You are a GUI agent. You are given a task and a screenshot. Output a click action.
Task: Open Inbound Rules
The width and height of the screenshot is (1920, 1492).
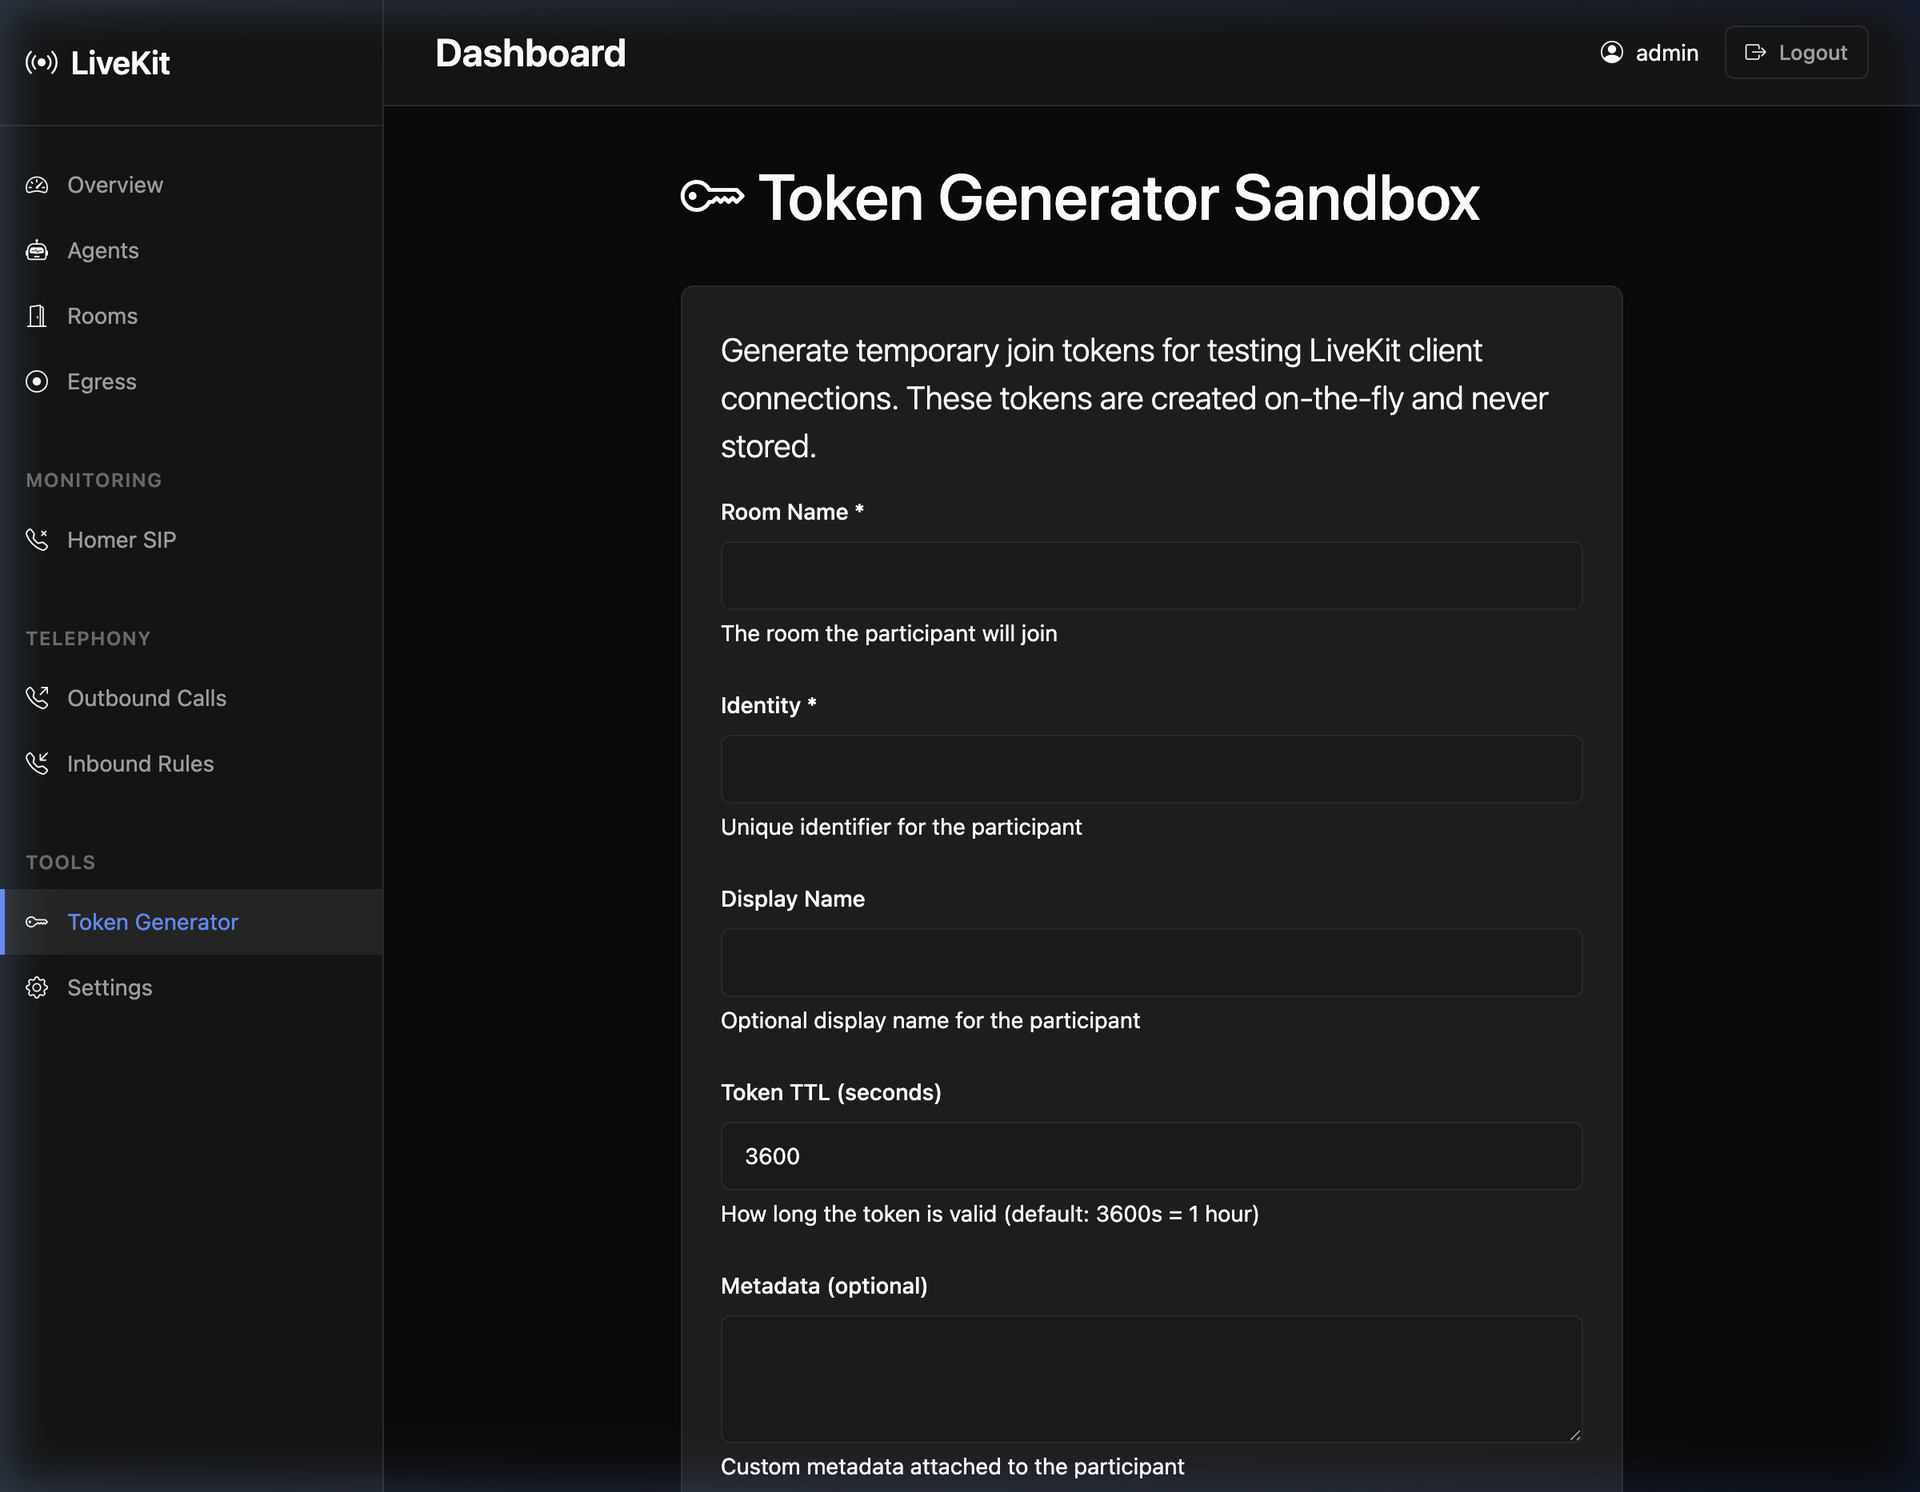point(192,764)
